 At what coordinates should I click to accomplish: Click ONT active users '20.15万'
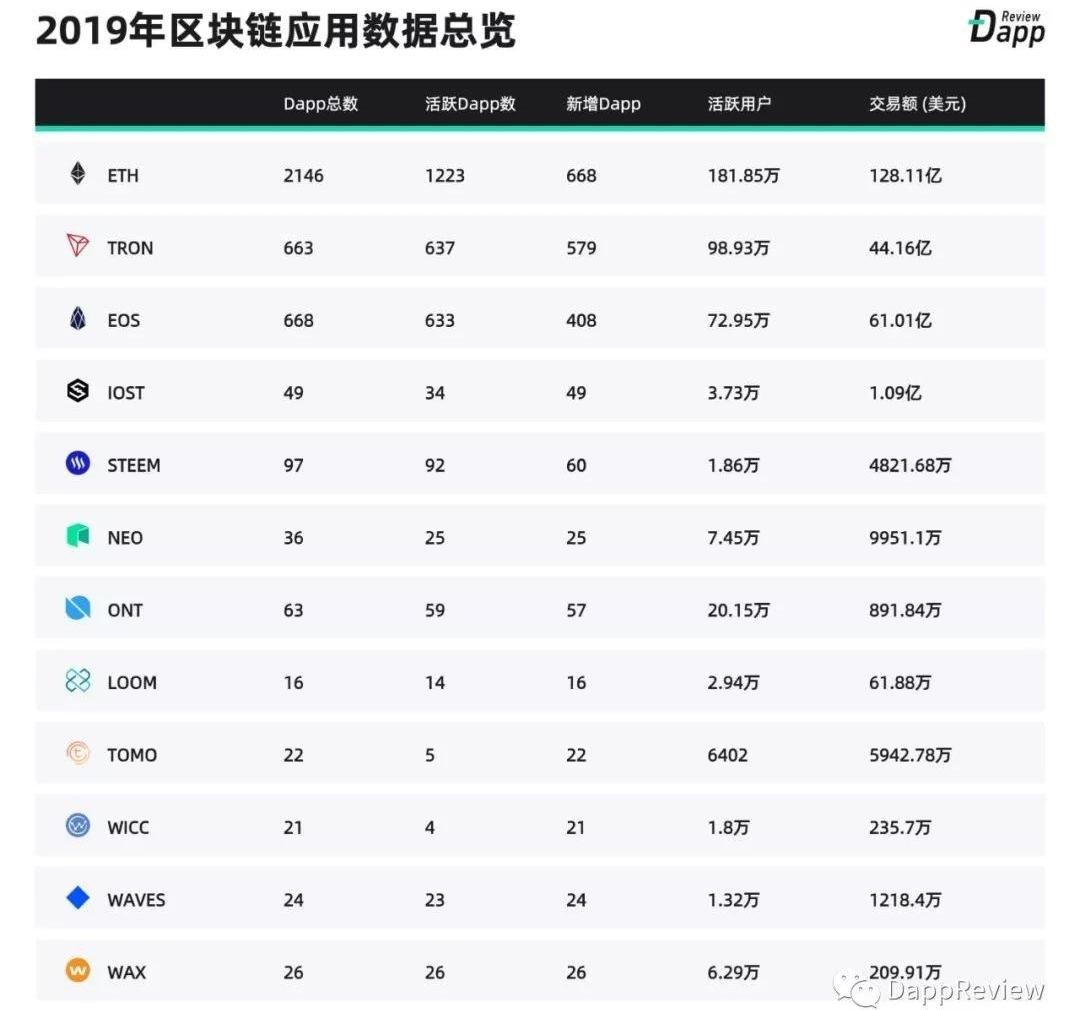[738, 610]
